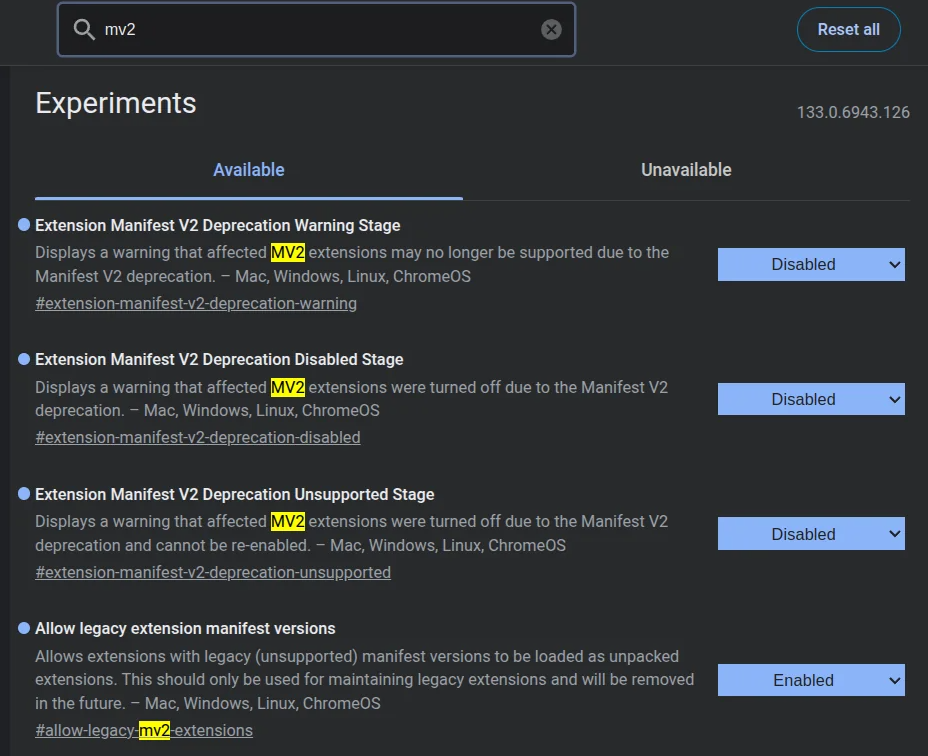Open the Deprecation Warning Stage dropdown
The image size is (928, 756).
pyautogui.click(x=810, y=265)
